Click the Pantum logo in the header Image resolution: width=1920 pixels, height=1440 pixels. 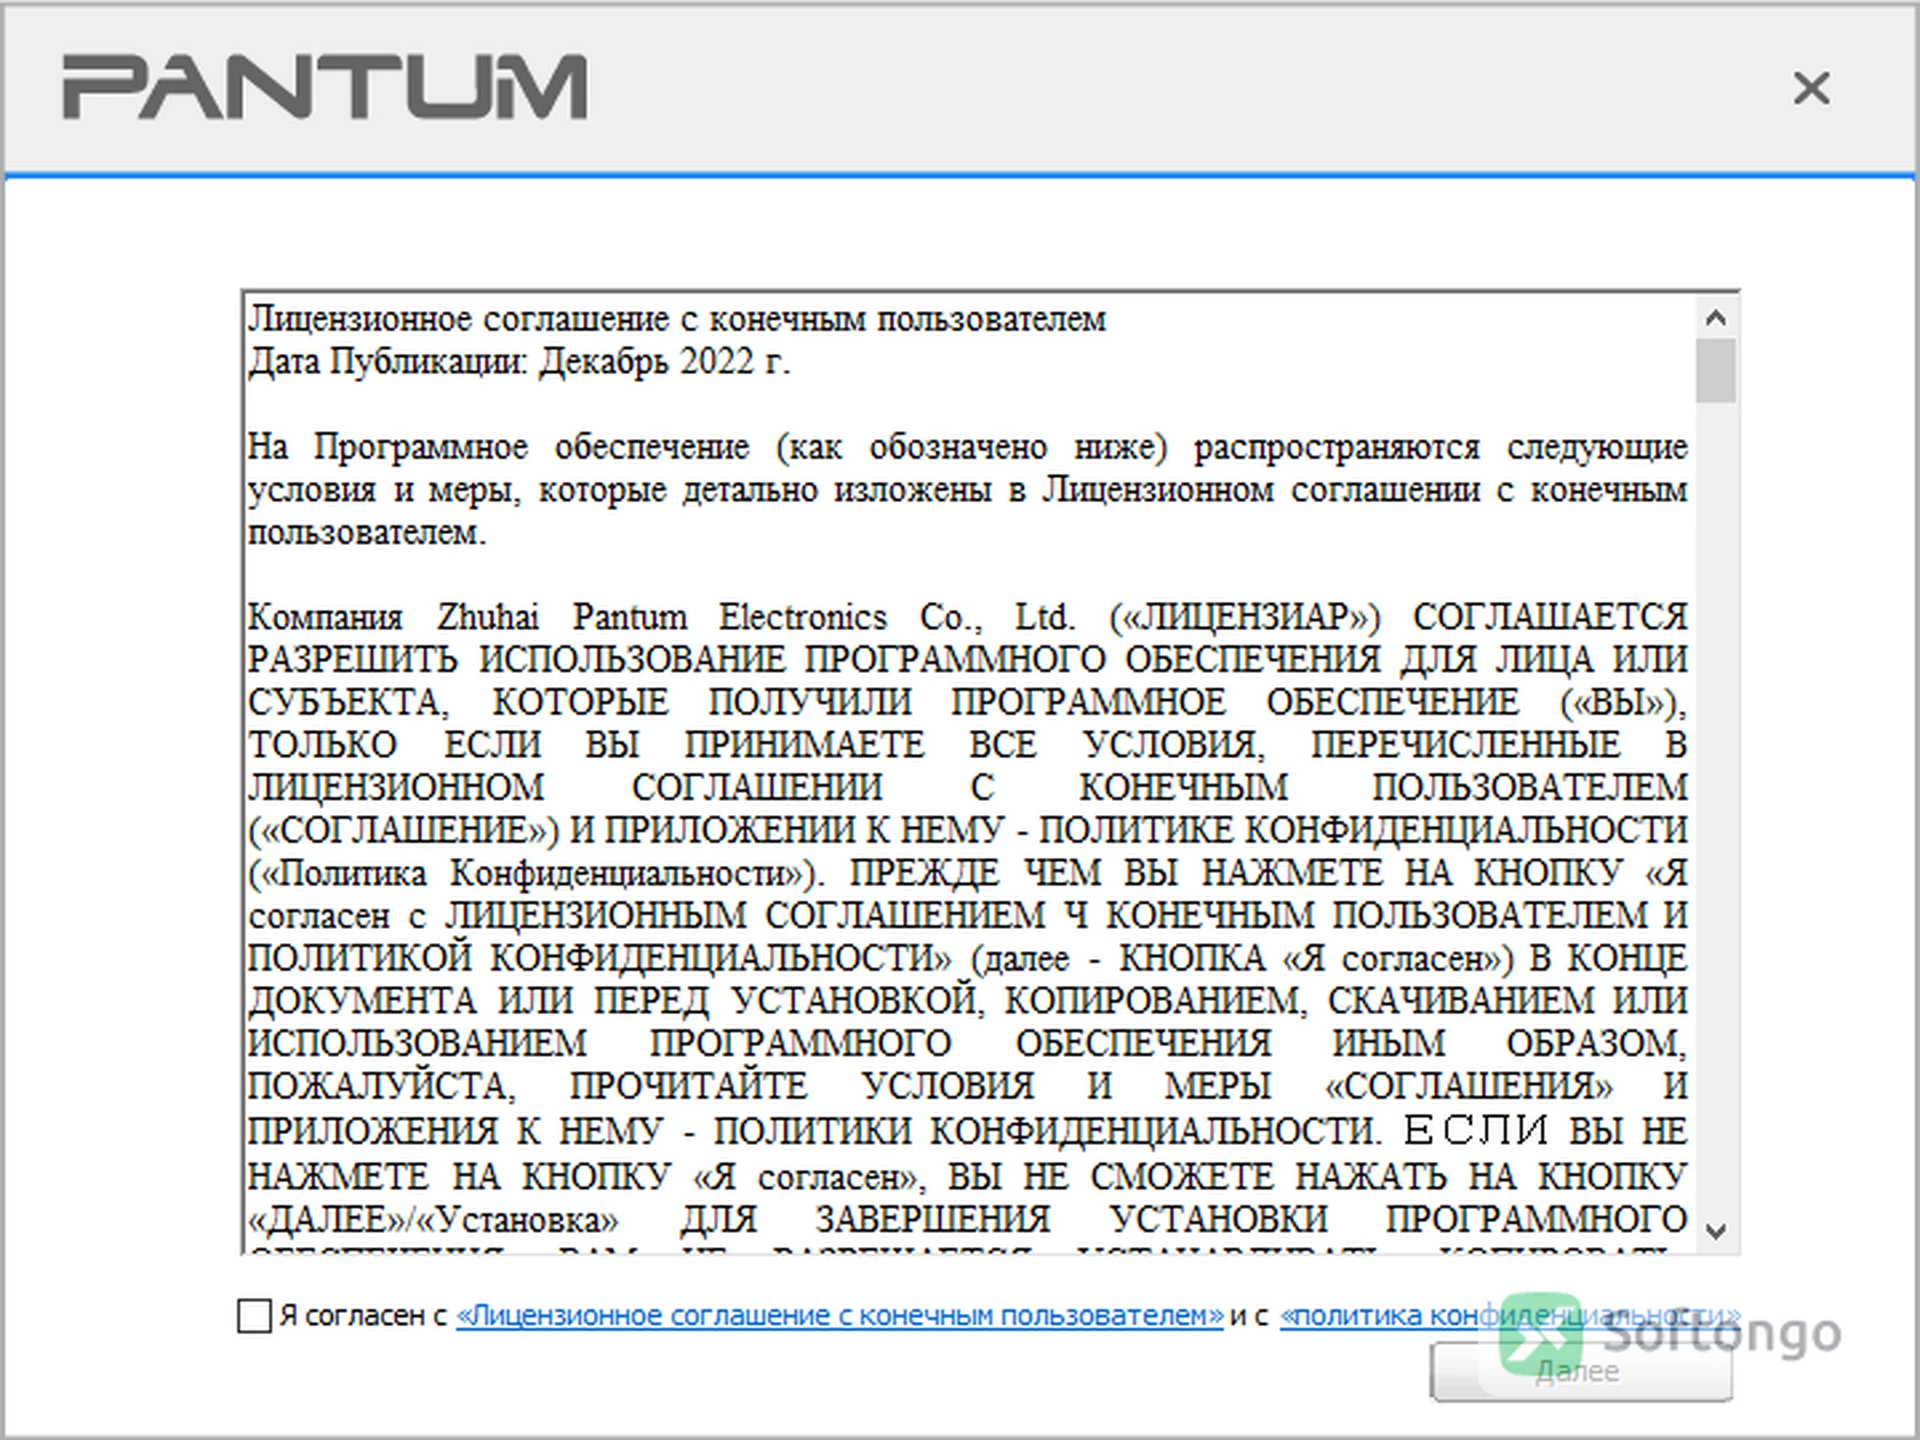click(325, 87)
